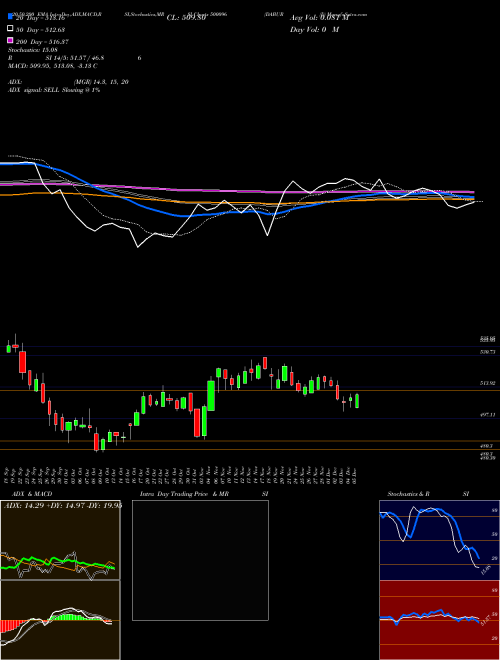Click the MACD values line

[53, 66]
